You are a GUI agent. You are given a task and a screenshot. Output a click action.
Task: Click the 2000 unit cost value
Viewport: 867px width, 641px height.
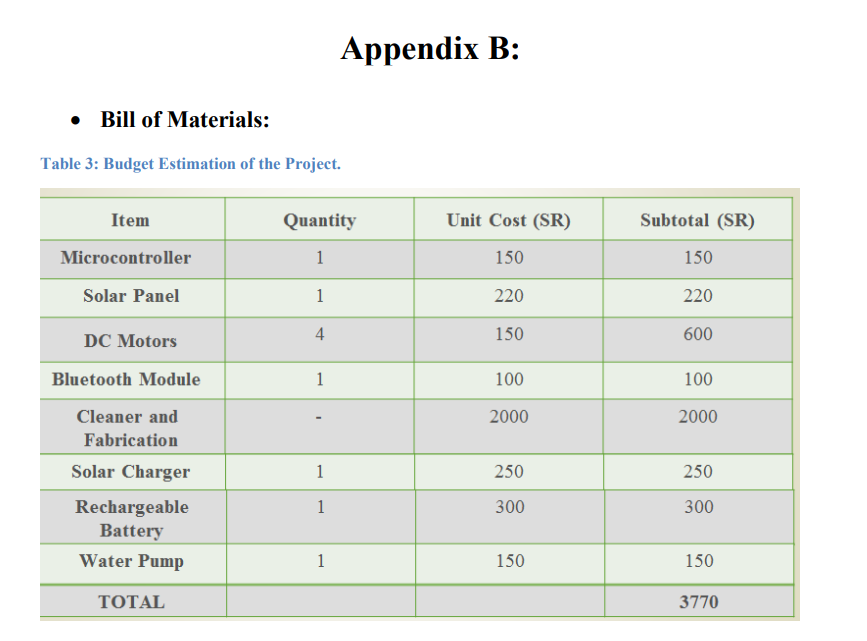coord(509,416)
